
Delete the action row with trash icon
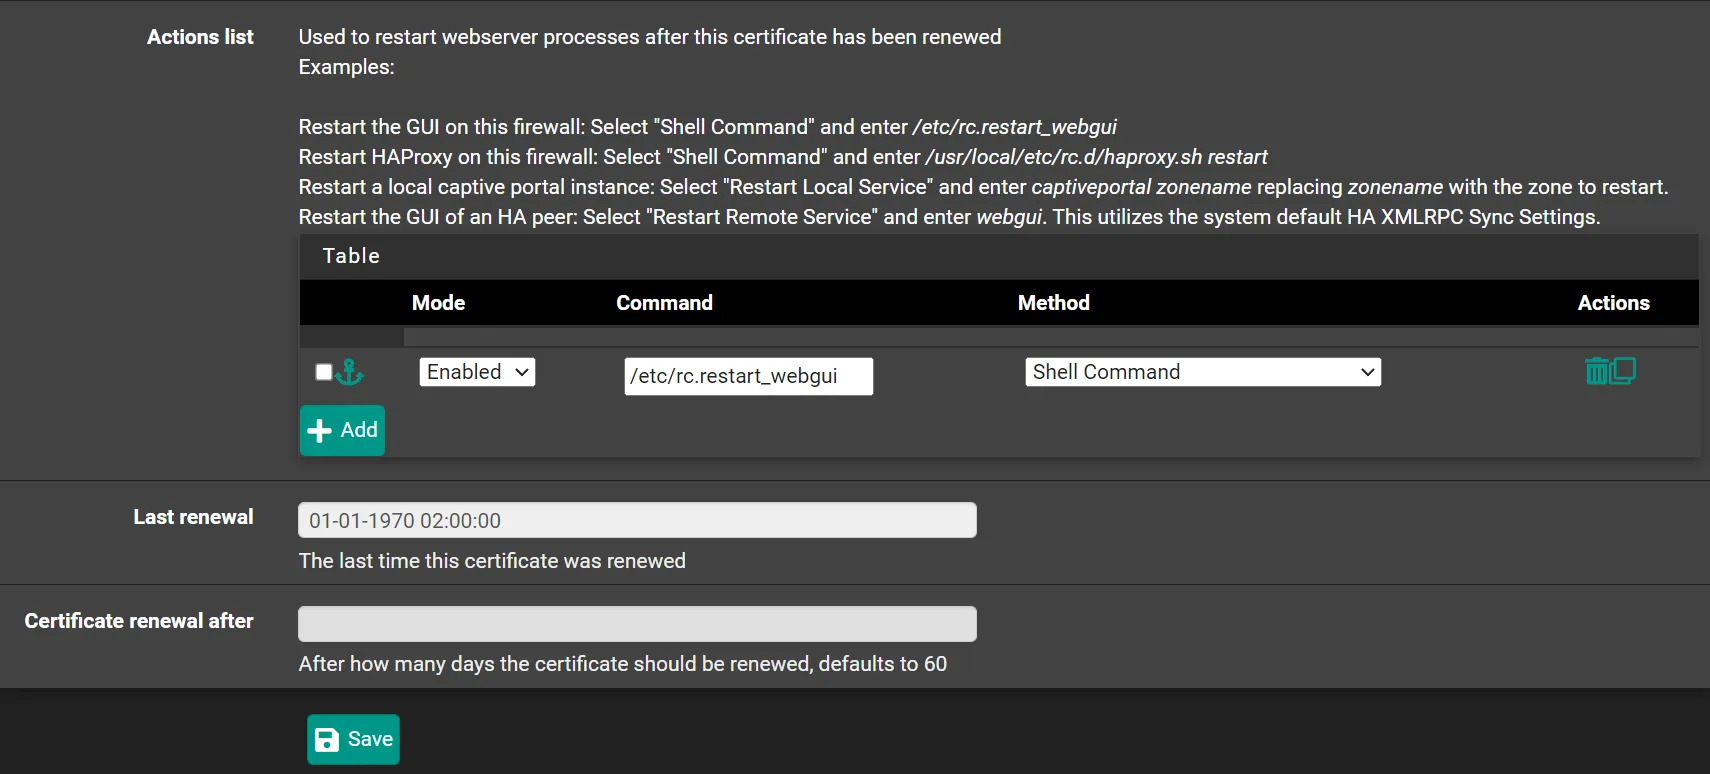[1597, 371]
